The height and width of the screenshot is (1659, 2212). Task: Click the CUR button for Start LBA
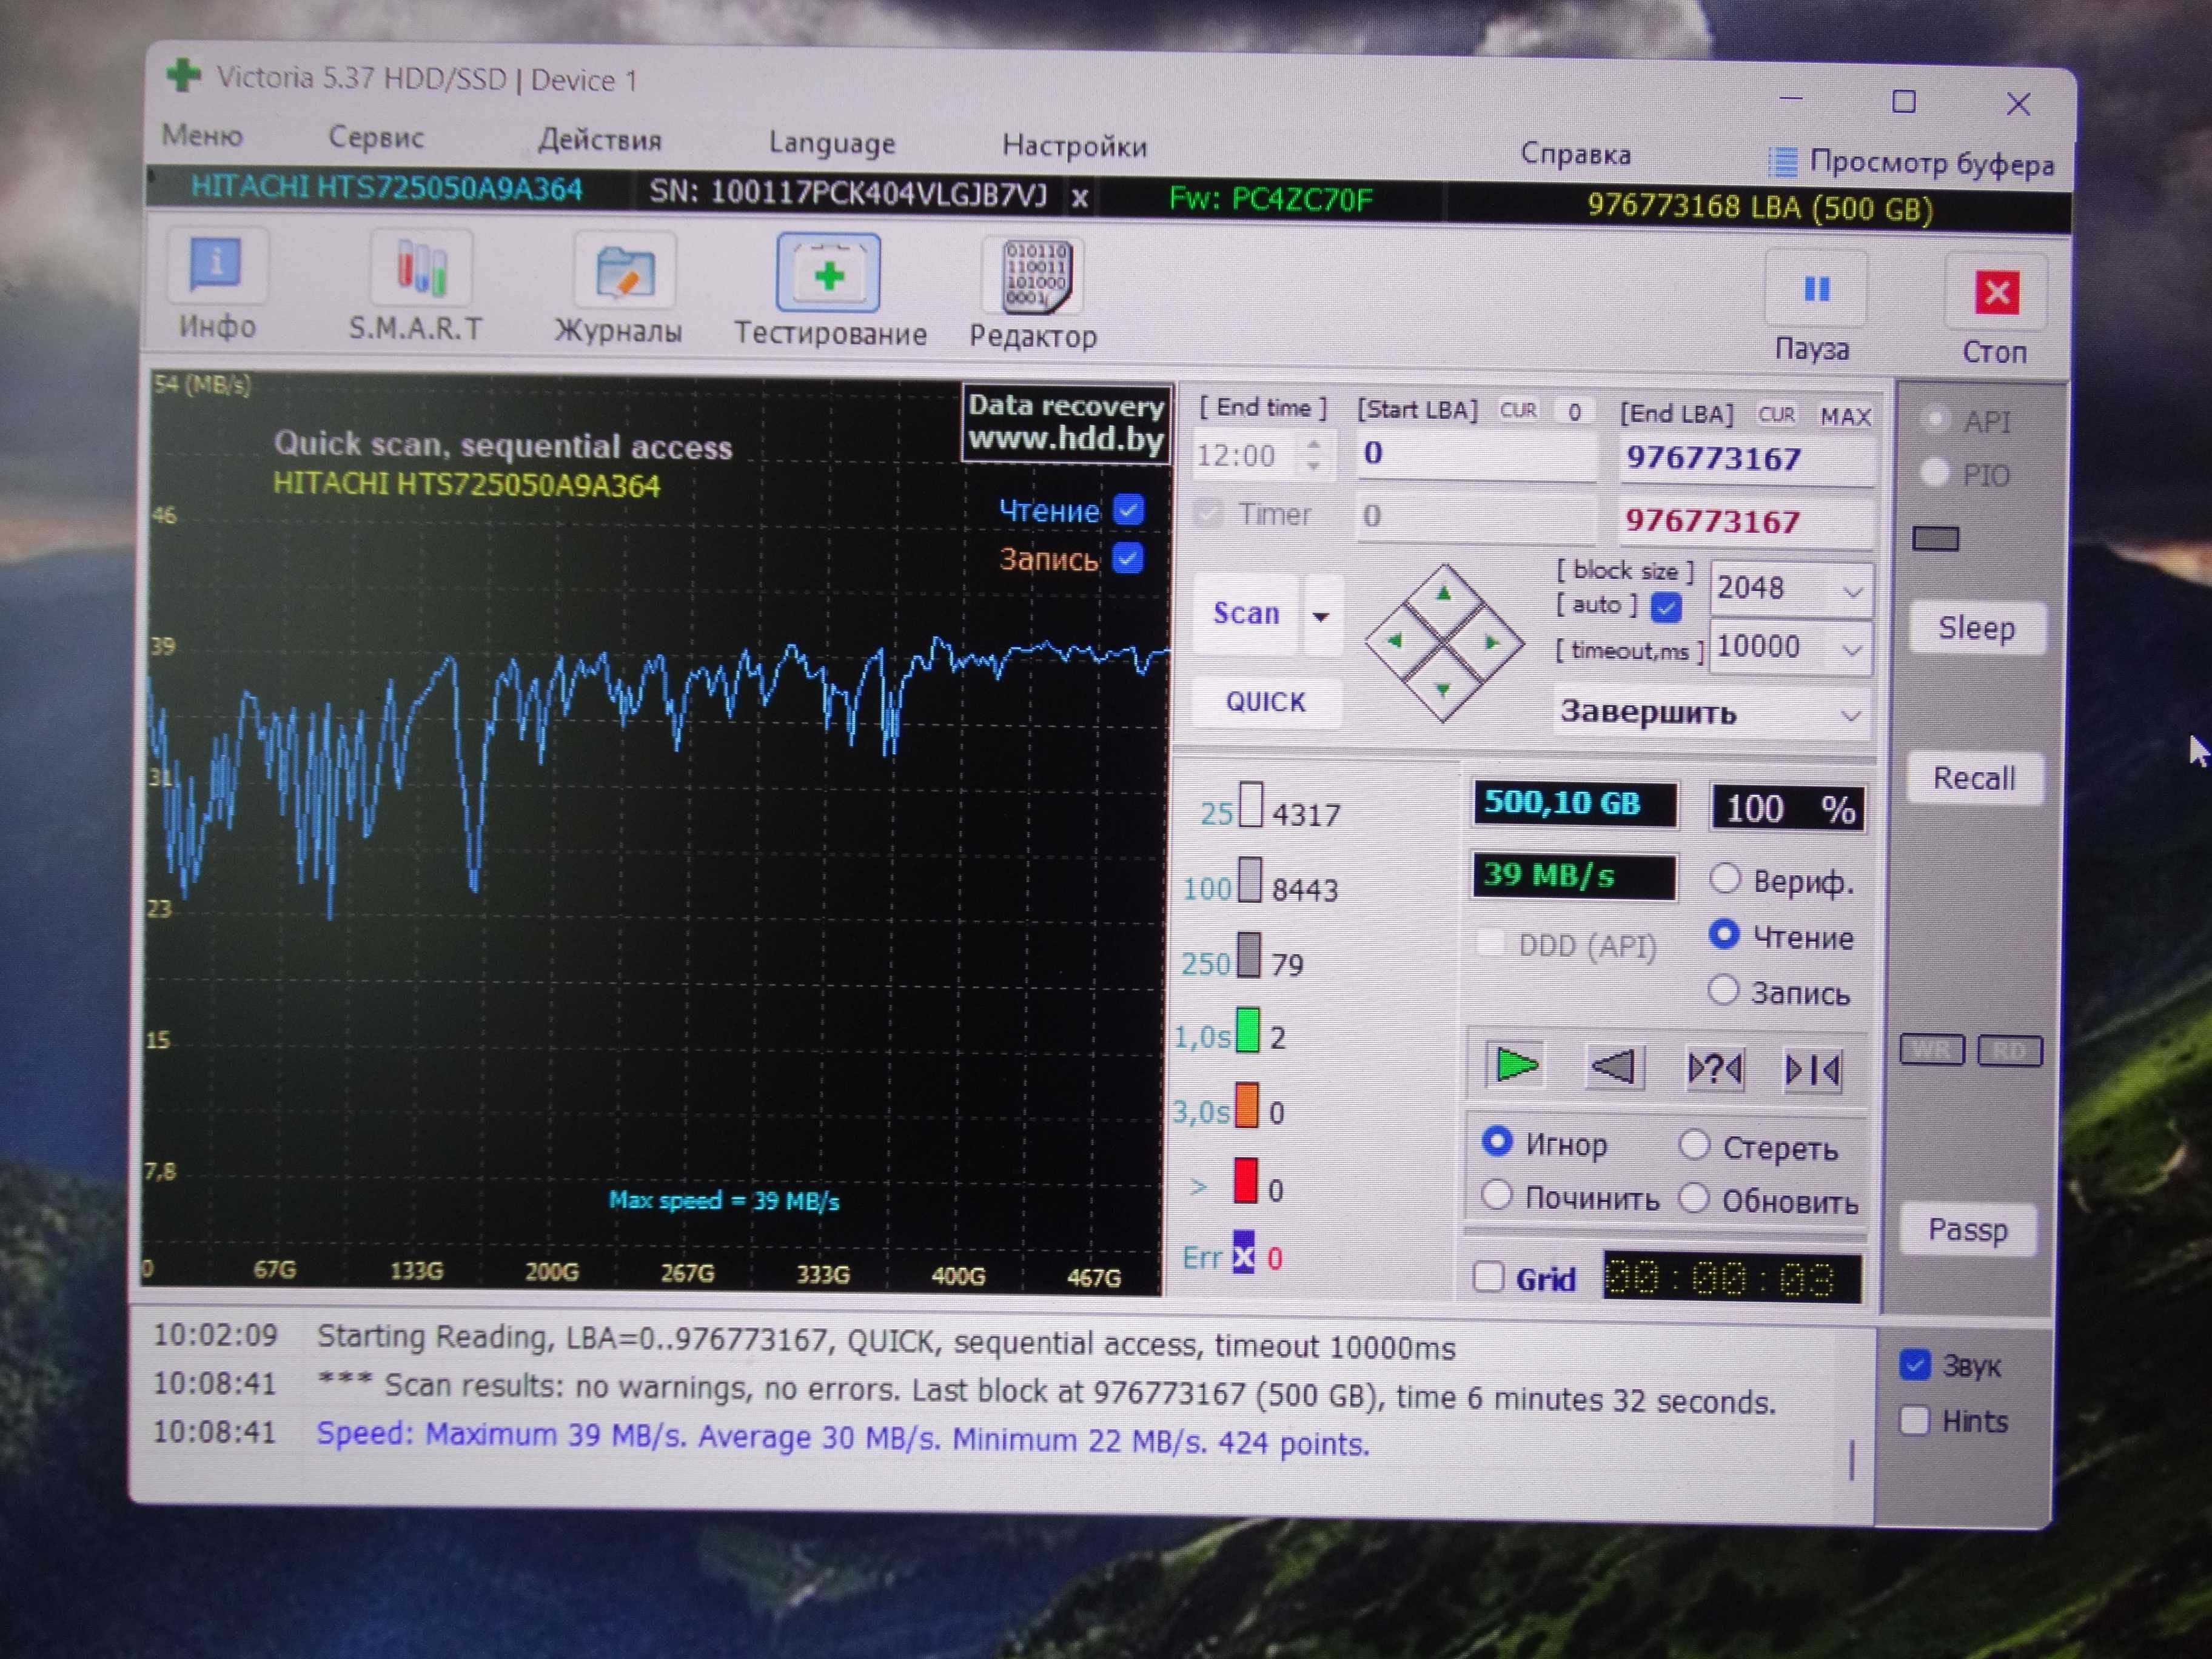click(x=1517, y=410)
